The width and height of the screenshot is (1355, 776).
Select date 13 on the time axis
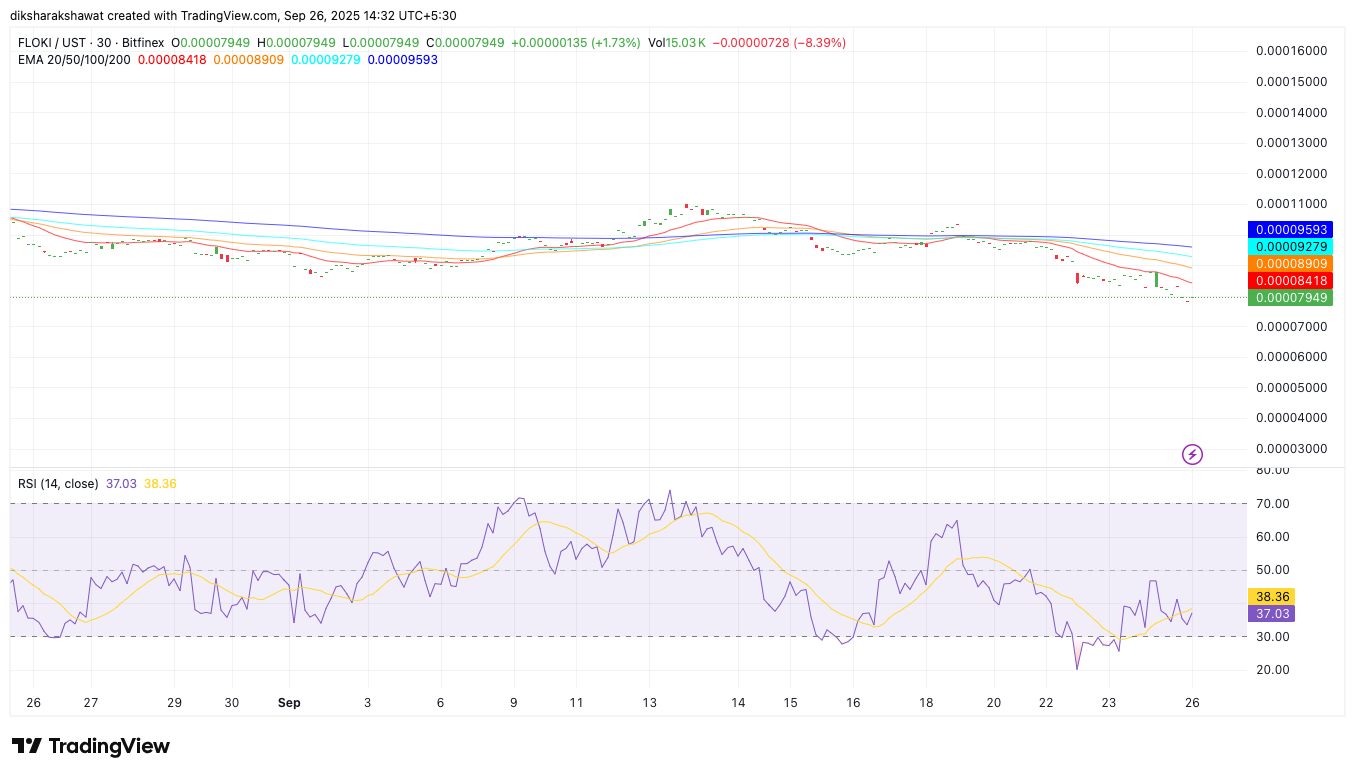[x=649, y=703]
